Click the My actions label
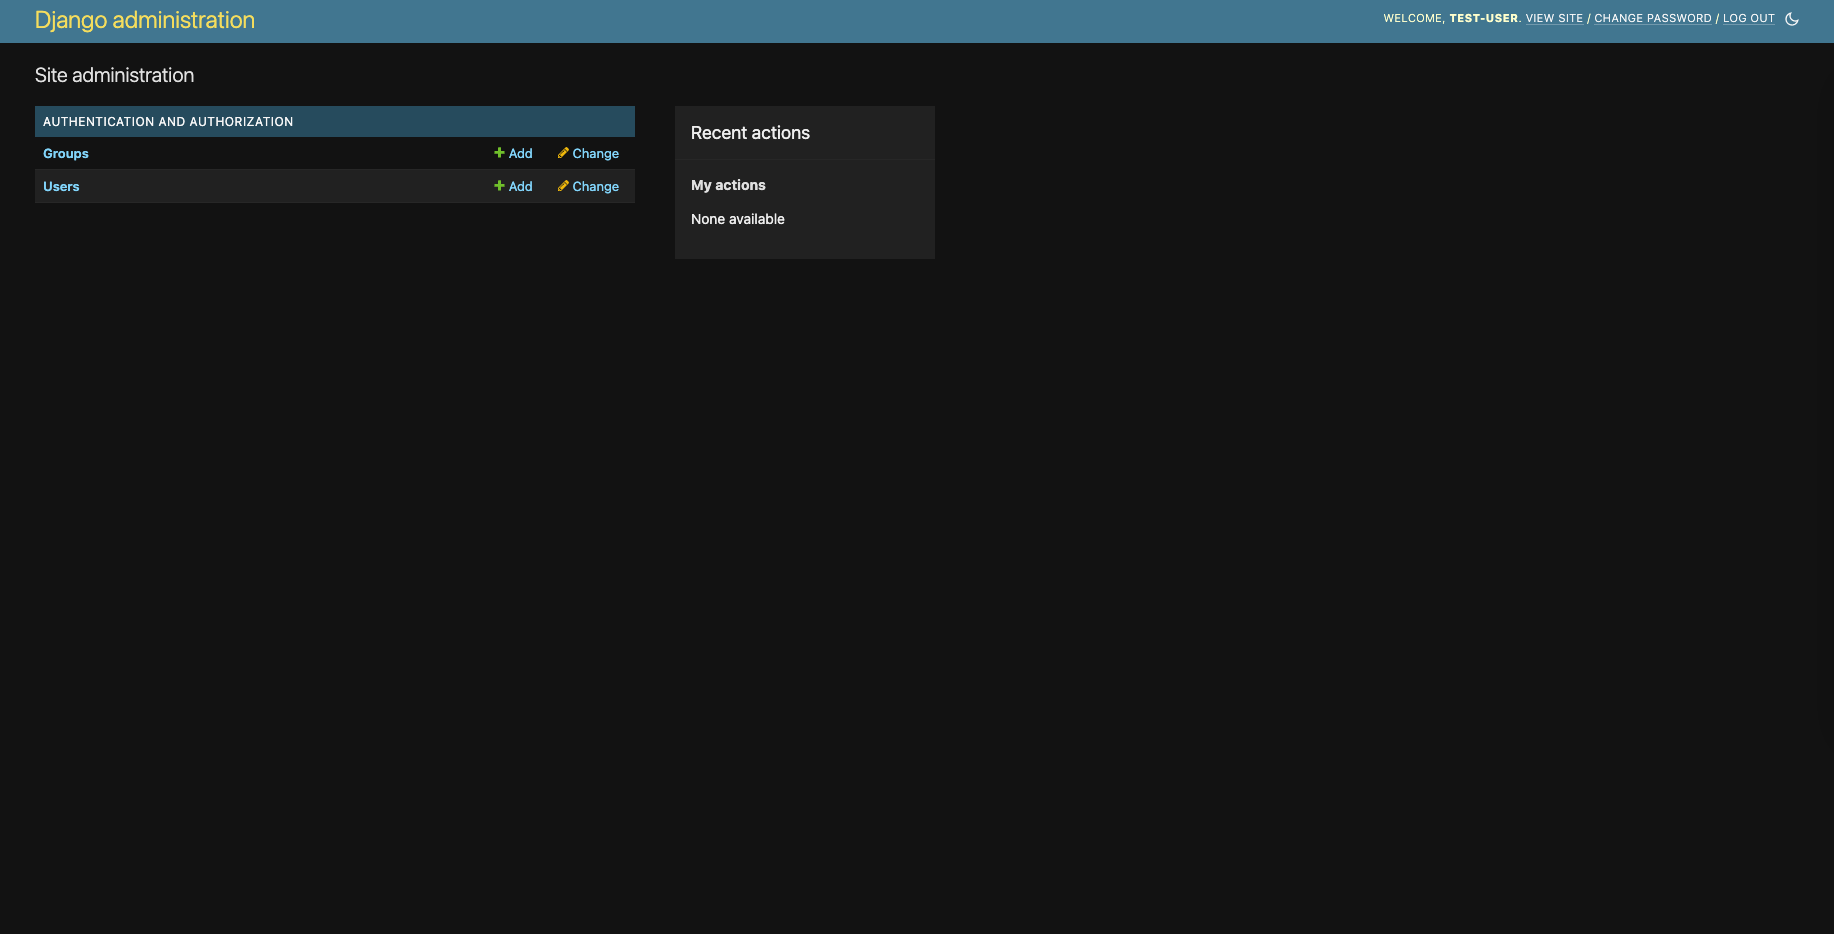 click(728, 184)
